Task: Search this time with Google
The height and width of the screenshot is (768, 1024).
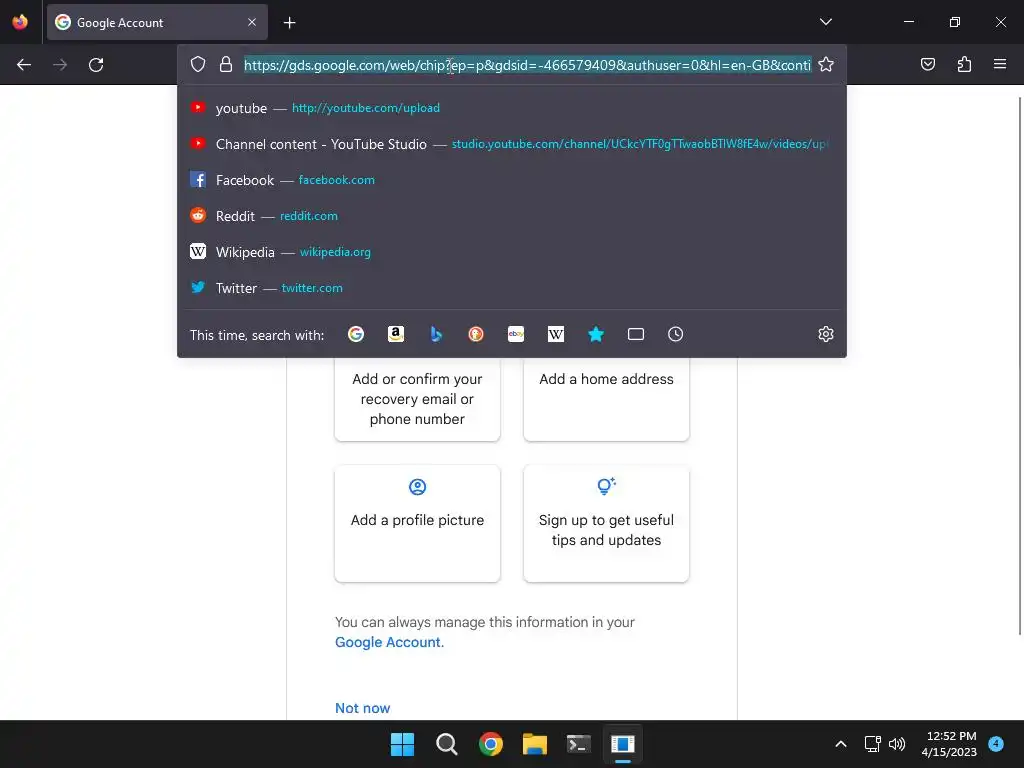Action: tap(356, 334)
